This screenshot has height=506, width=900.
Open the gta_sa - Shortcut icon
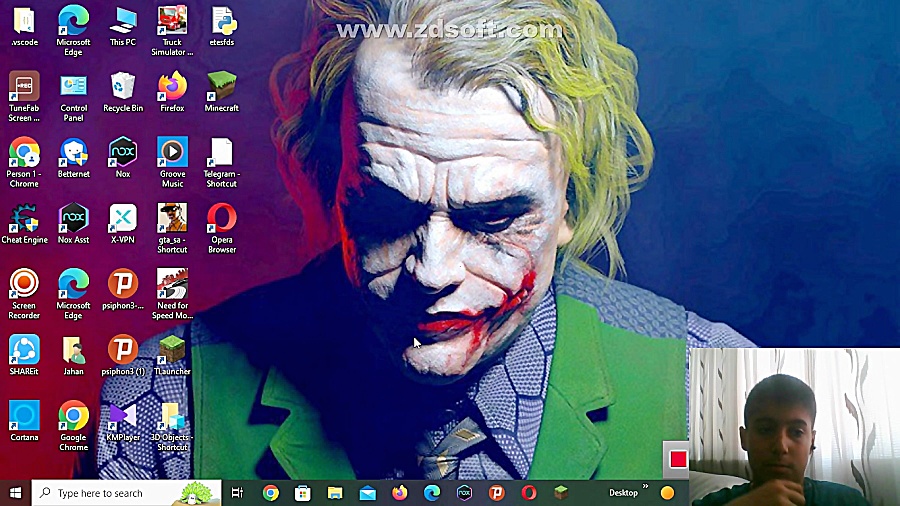pyautogui.click(x=172, y=229)
